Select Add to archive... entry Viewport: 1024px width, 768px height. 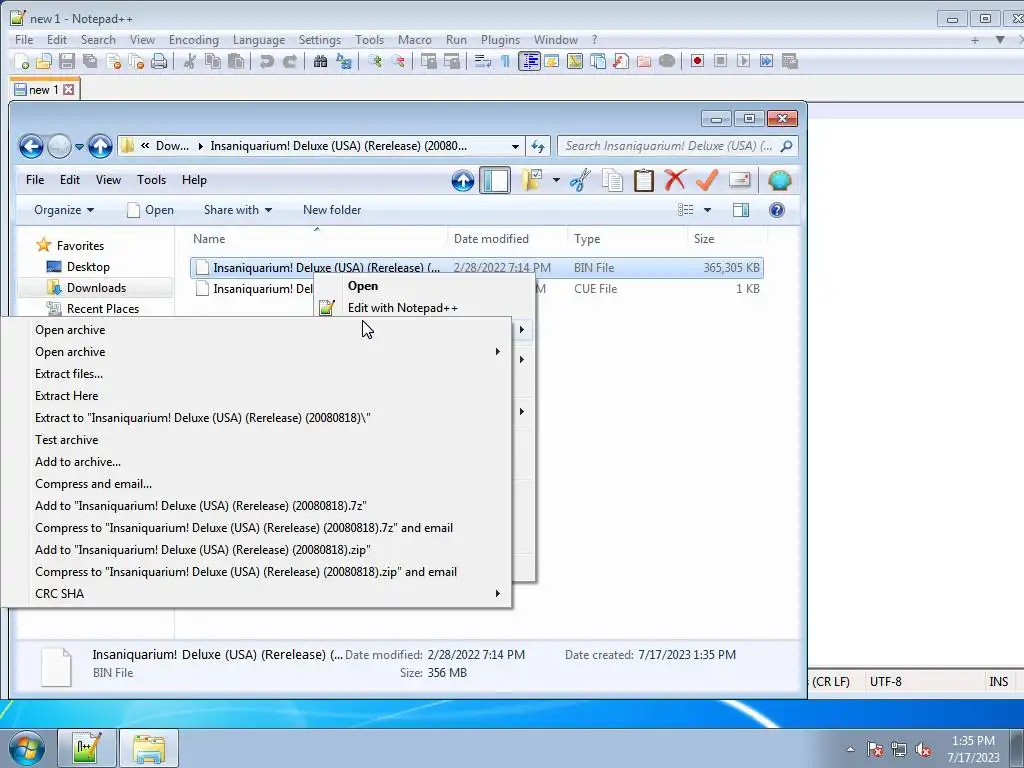pyautogui.click(x=78, y=462)
